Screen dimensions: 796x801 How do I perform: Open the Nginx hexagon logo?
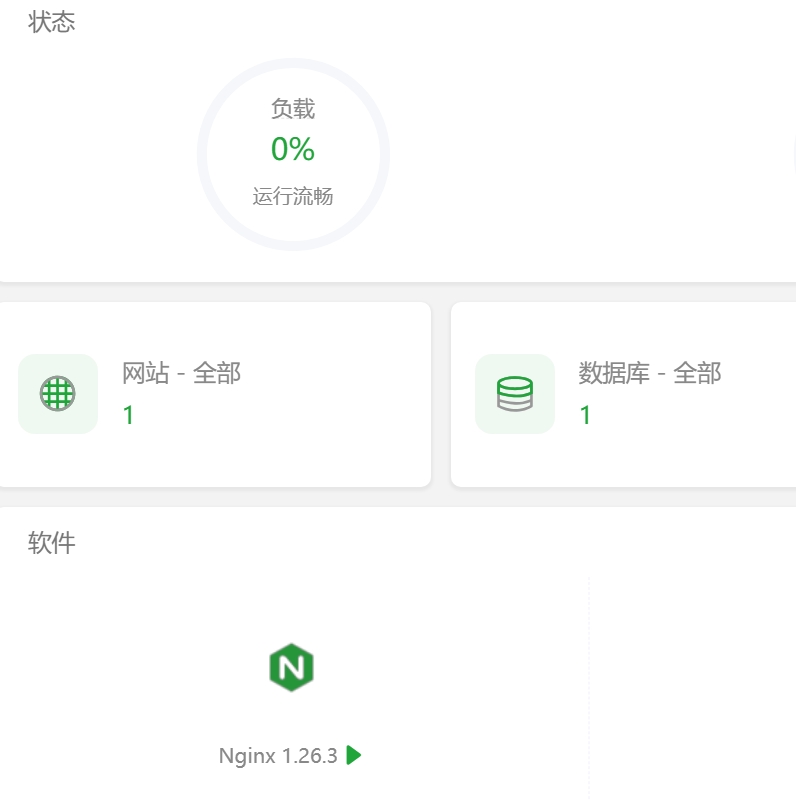pyautogui.click(x=291, y=668)
